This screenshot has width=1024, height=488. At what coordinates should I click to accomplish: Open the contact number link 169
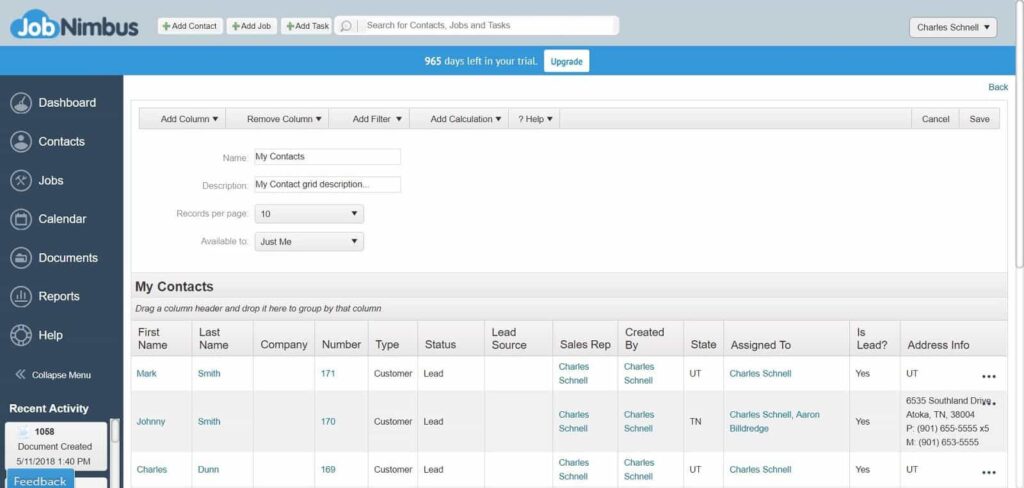point(328,469)
